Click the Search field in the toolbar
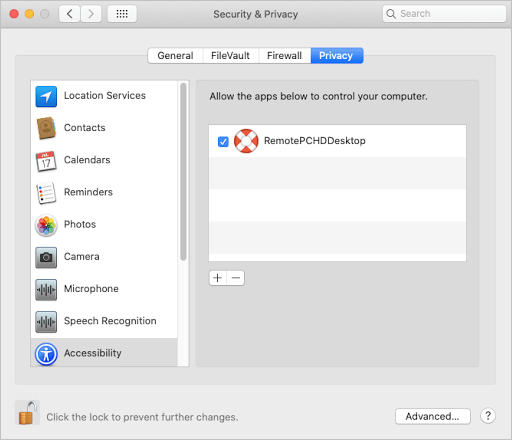This screenshot has height=440, width=512. [x=444, y=14]
